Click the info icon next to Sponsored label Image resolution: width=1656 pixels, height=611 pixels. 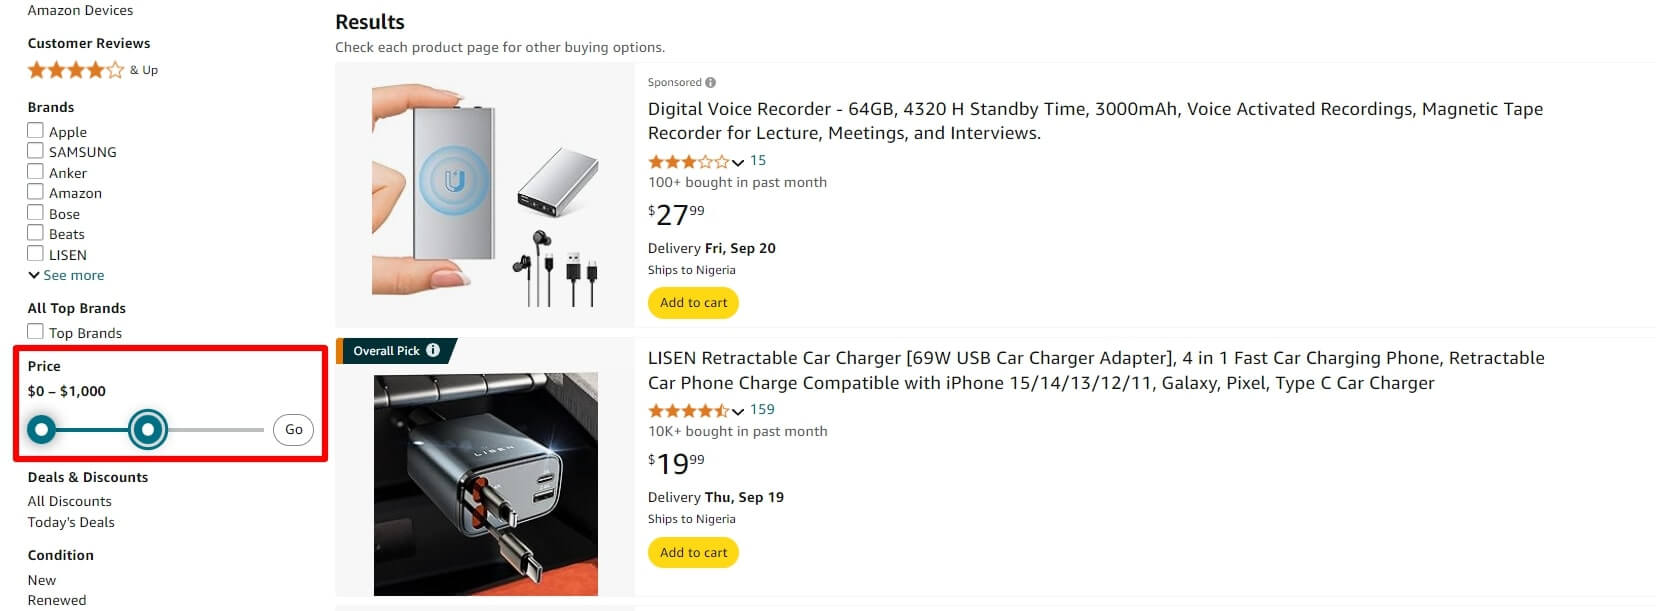709,81
